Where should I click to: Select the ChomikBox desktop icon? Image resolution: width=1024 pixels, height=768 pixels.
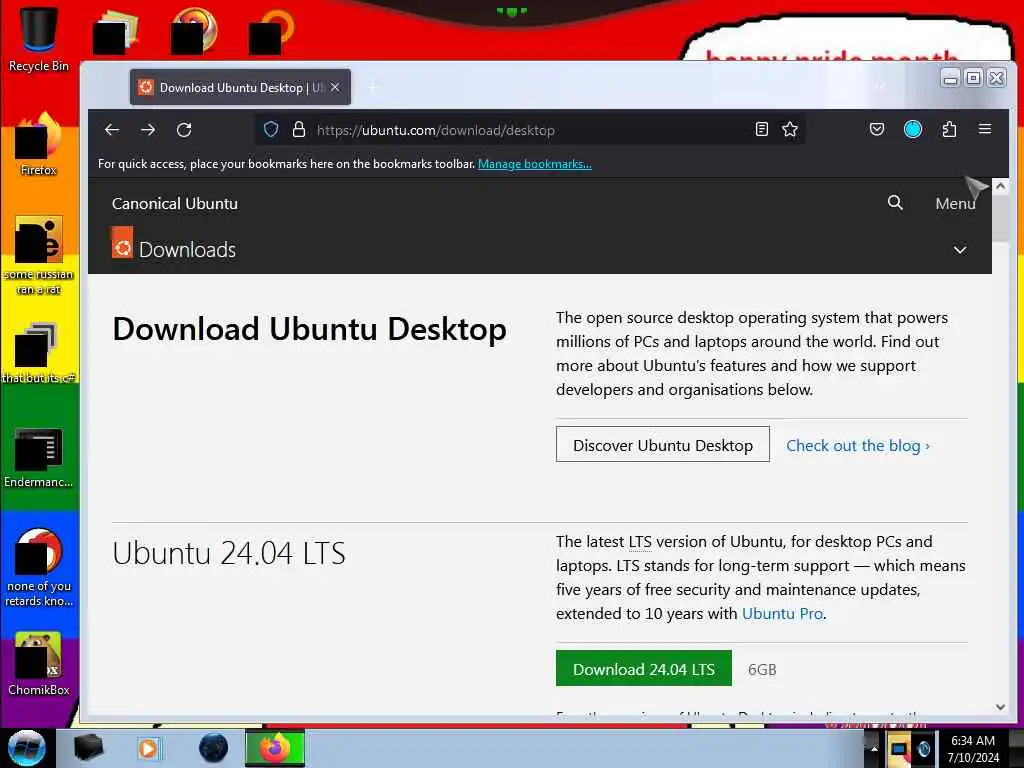pyautogui.click(x=39, y=664)
